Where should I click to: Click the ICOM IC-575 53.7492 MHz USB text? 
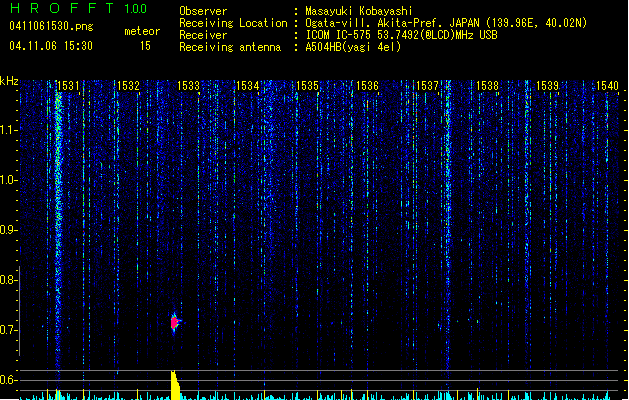[x=401, y=35]
